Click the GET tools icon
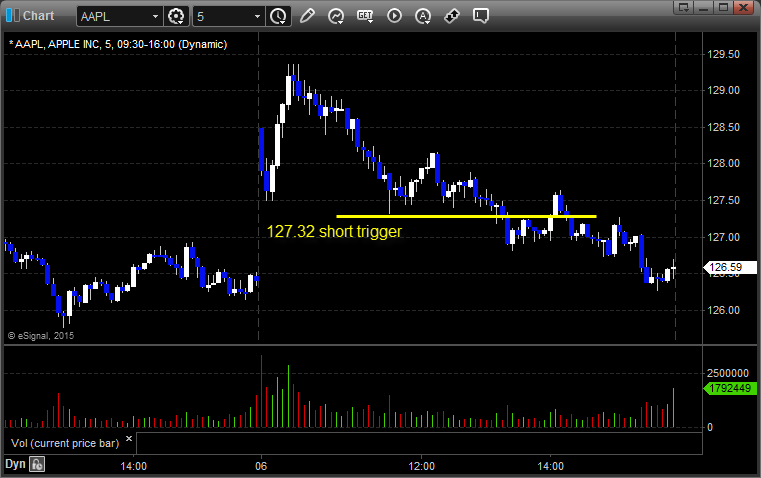 (365, 16)
